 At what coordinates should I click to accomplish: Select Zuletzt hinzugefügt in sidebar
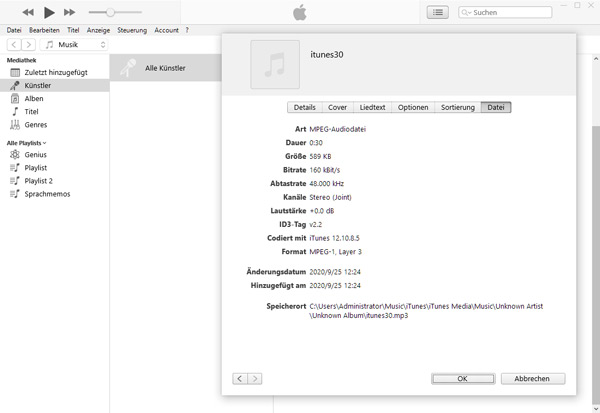55,72
